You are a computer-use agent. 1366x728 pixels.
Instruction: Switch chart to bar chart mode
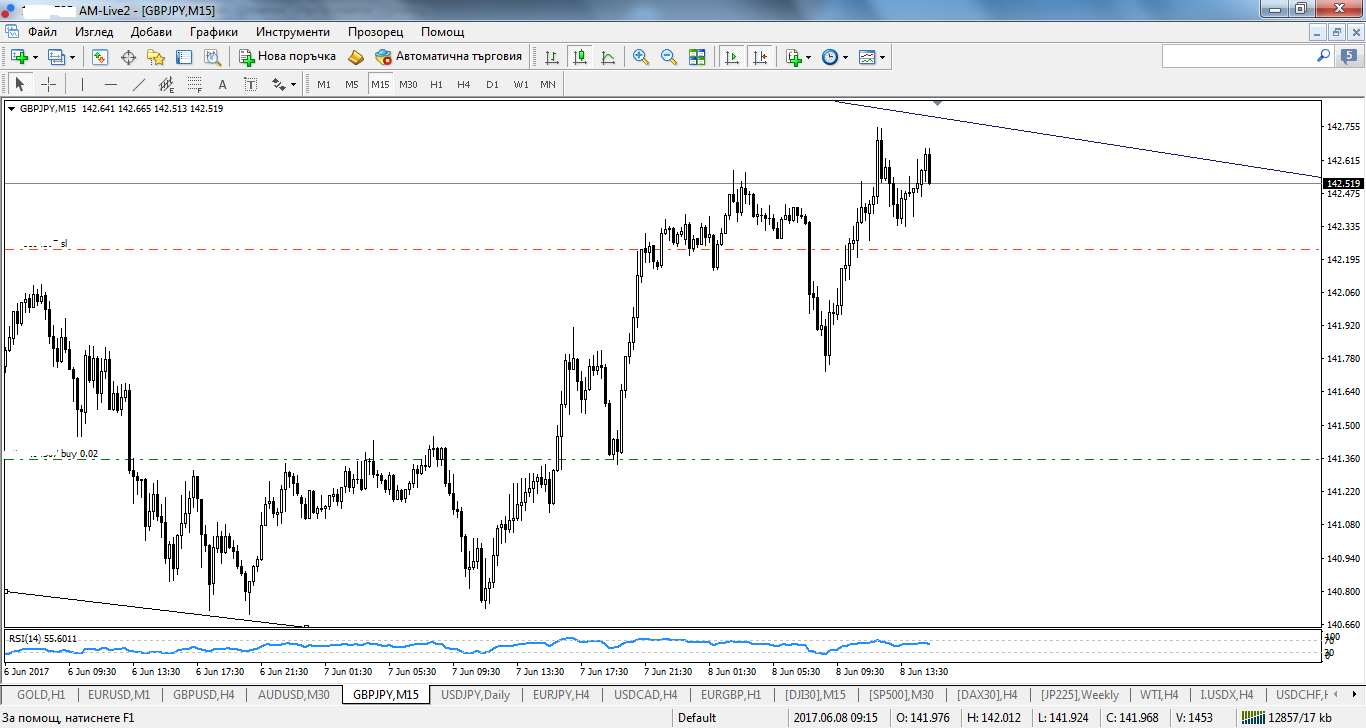[551, 57]
